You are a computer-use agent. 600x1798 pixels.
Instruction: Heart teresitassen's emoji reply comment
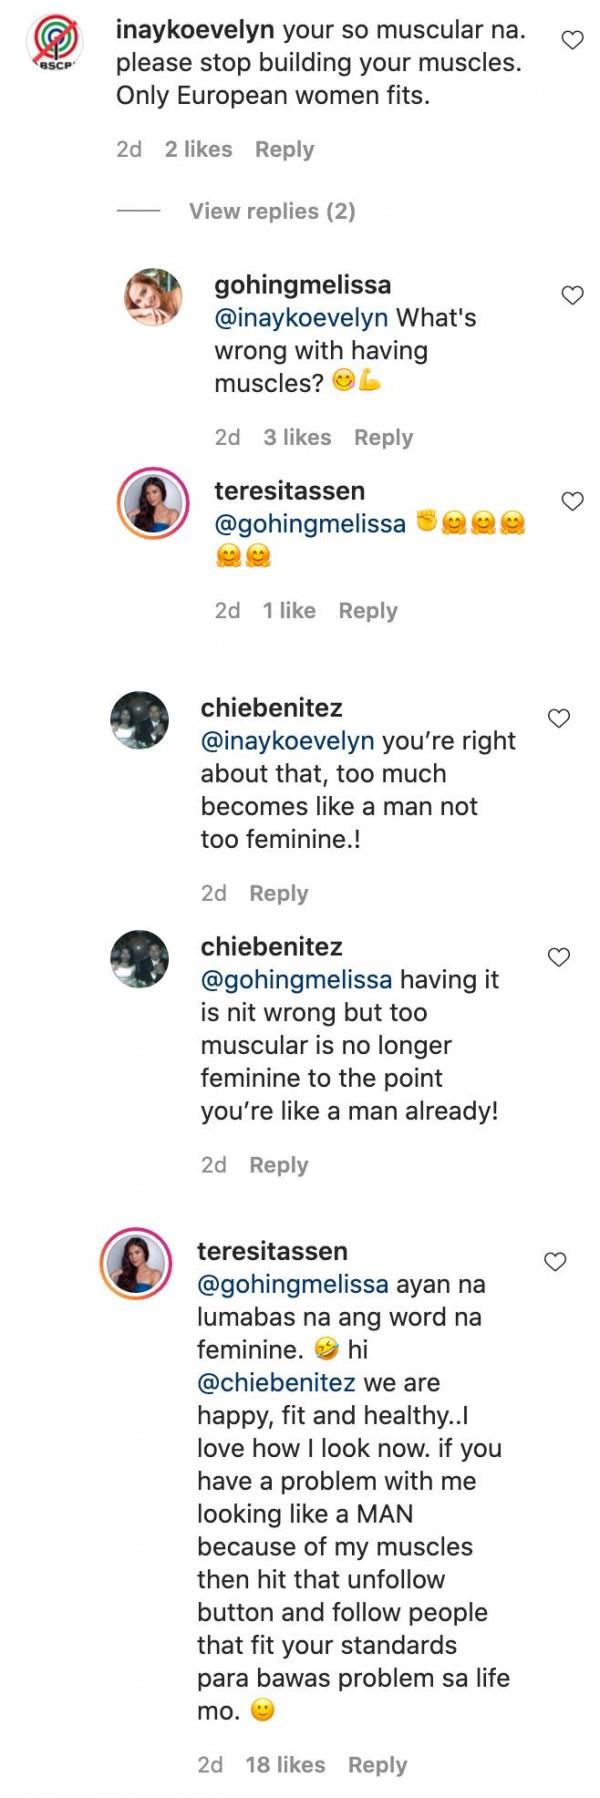[x=572, y=501]
